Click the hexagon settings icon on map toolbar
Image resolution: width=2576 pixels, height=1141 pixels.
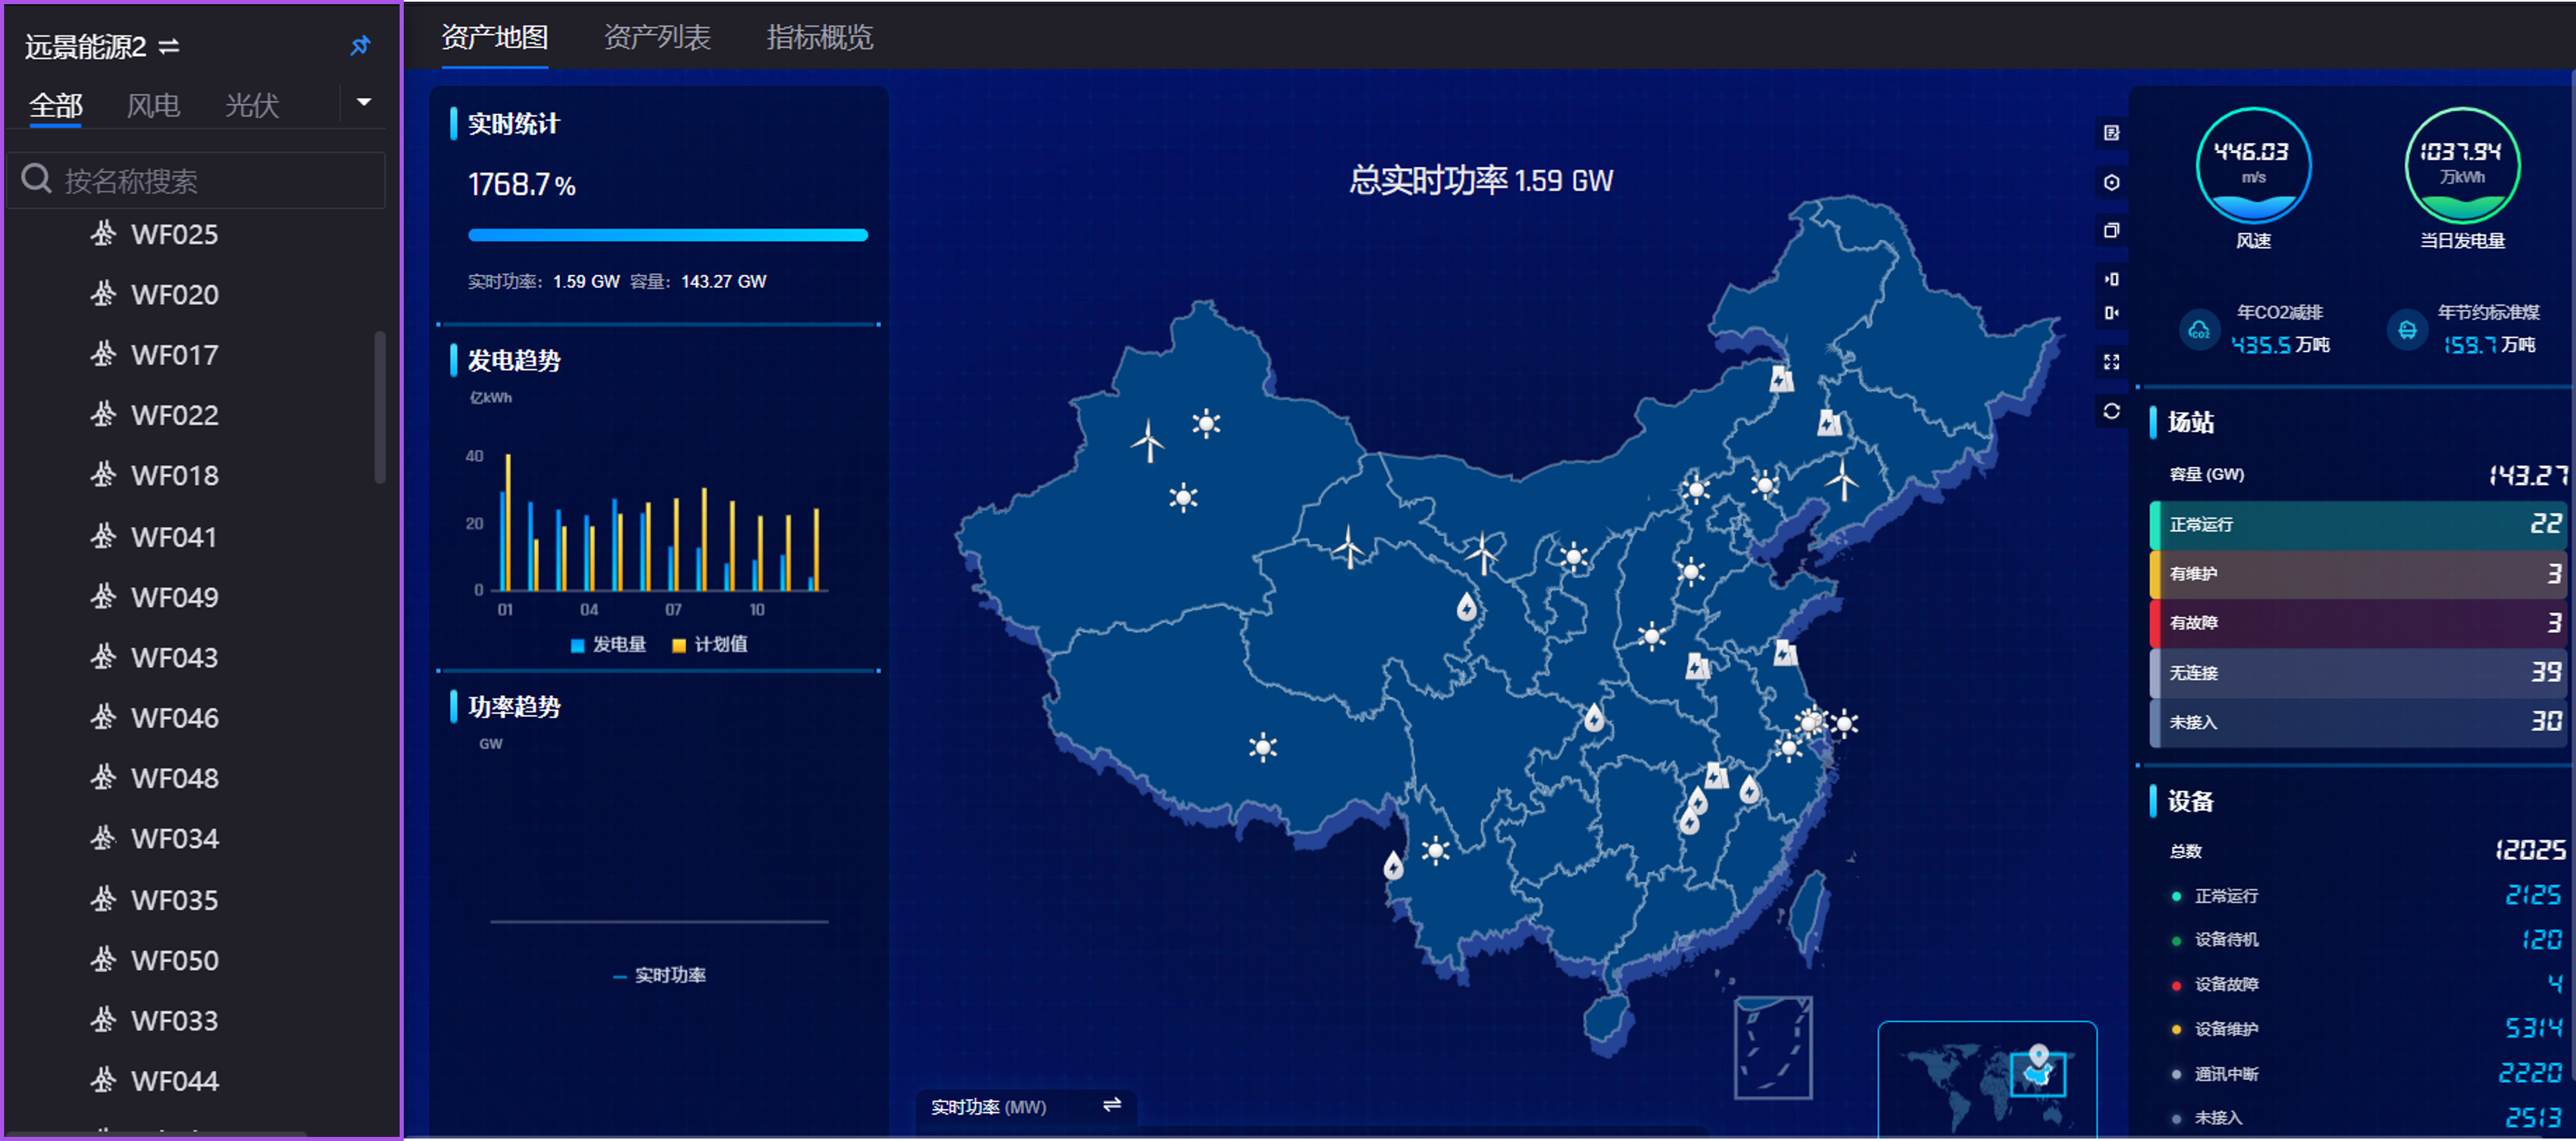coord(2111,182)
